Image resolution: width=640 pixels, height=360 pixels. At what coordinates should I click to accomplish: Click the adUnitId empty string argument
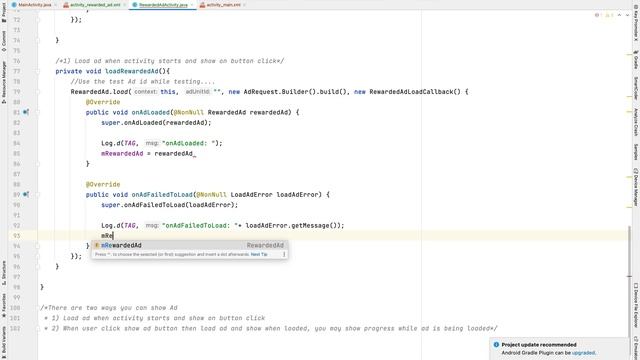216,92
